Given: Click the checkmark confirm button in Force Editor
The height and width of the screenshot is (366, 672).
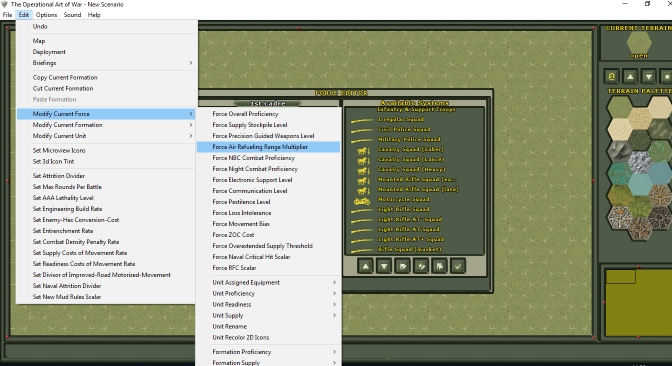Looking at the screenshot, I should pyautogui.click(x=458, y=266).
